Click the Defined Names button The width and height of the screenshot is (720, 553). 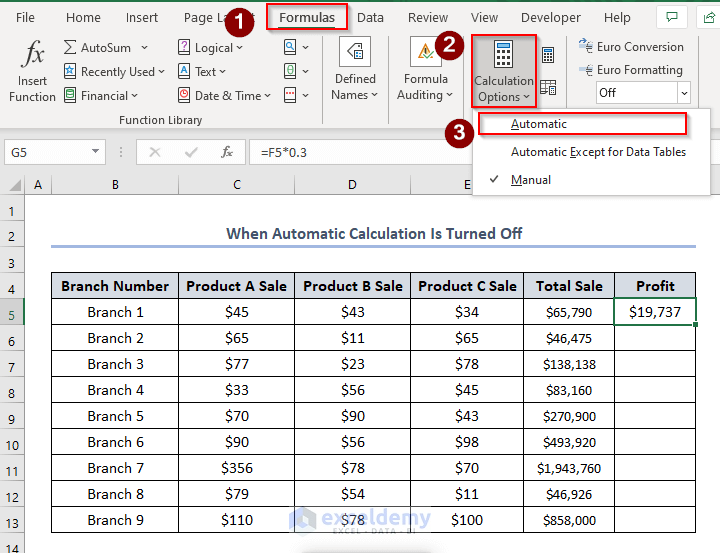point(355,71)
